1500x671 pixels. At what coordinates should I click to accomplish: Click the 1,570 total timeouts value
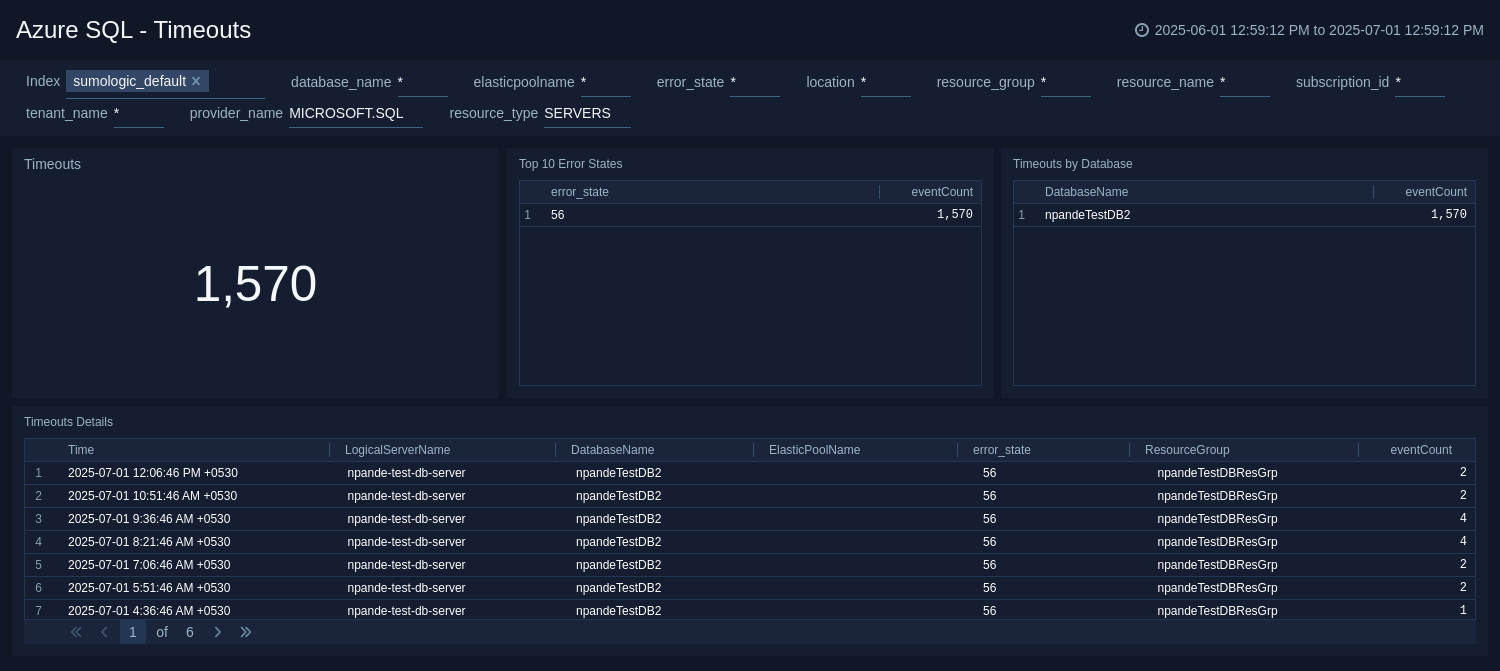255,284
